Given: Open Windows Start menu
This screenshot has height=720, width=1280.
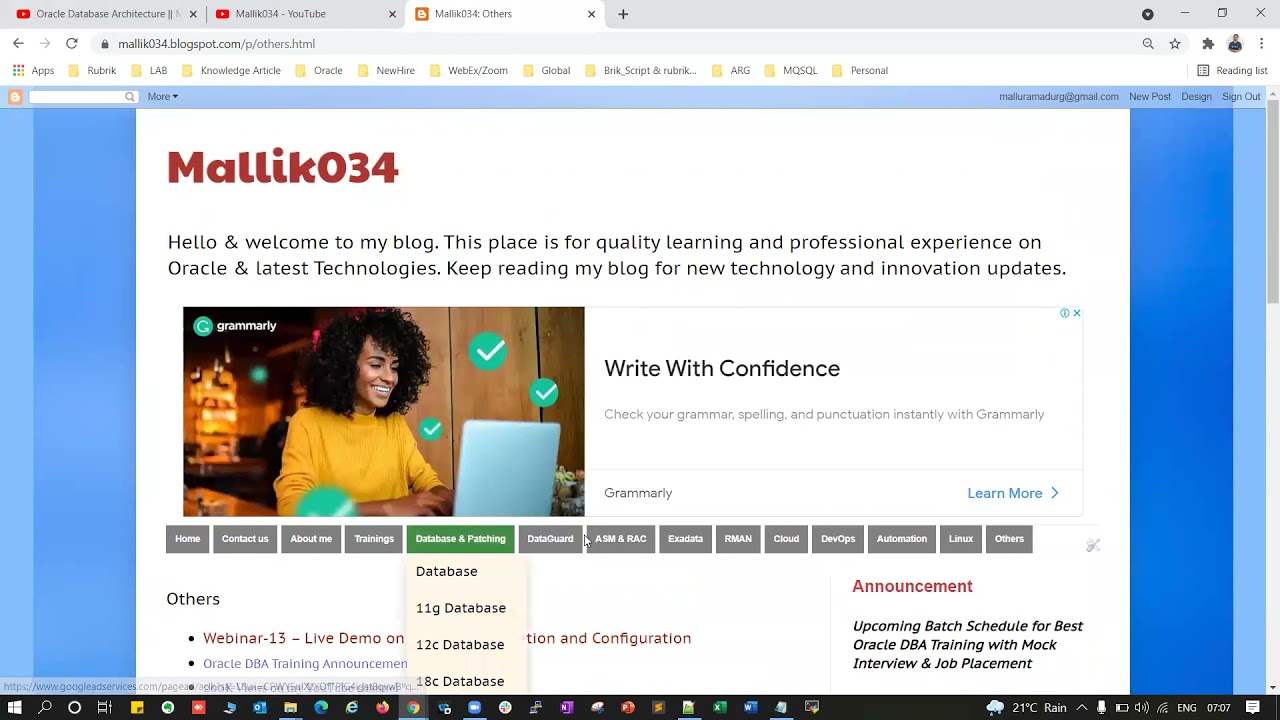Looking at the screenshot, I should click(14, 707).
